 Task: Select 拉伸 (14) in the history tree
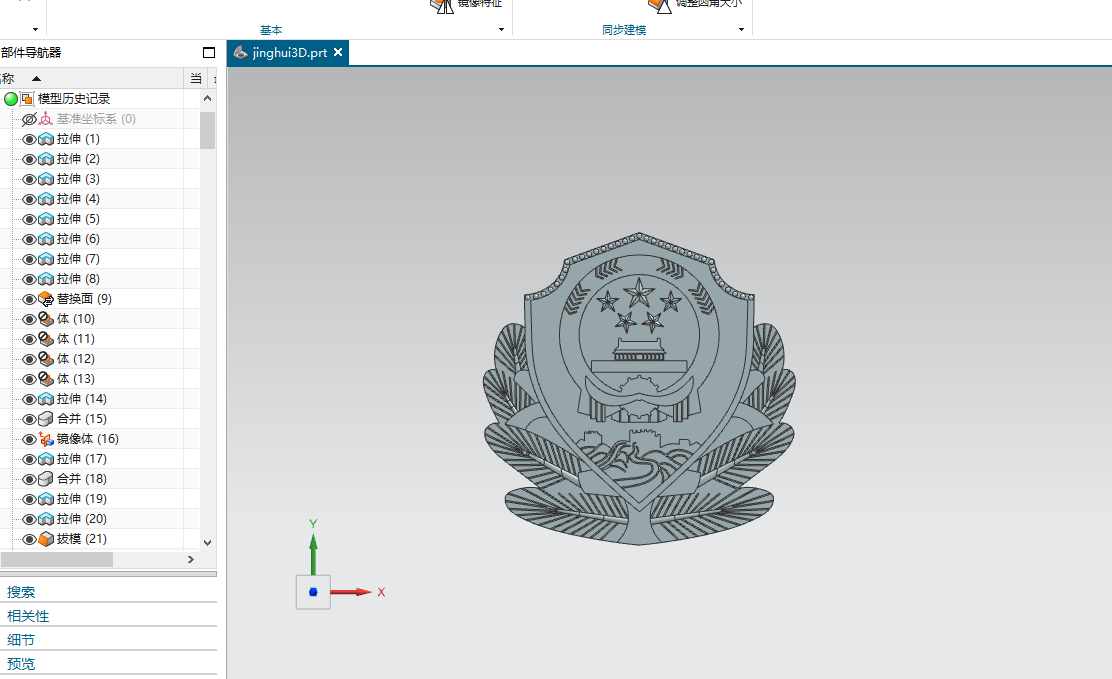pyautogui.click(x=82, y=399)
